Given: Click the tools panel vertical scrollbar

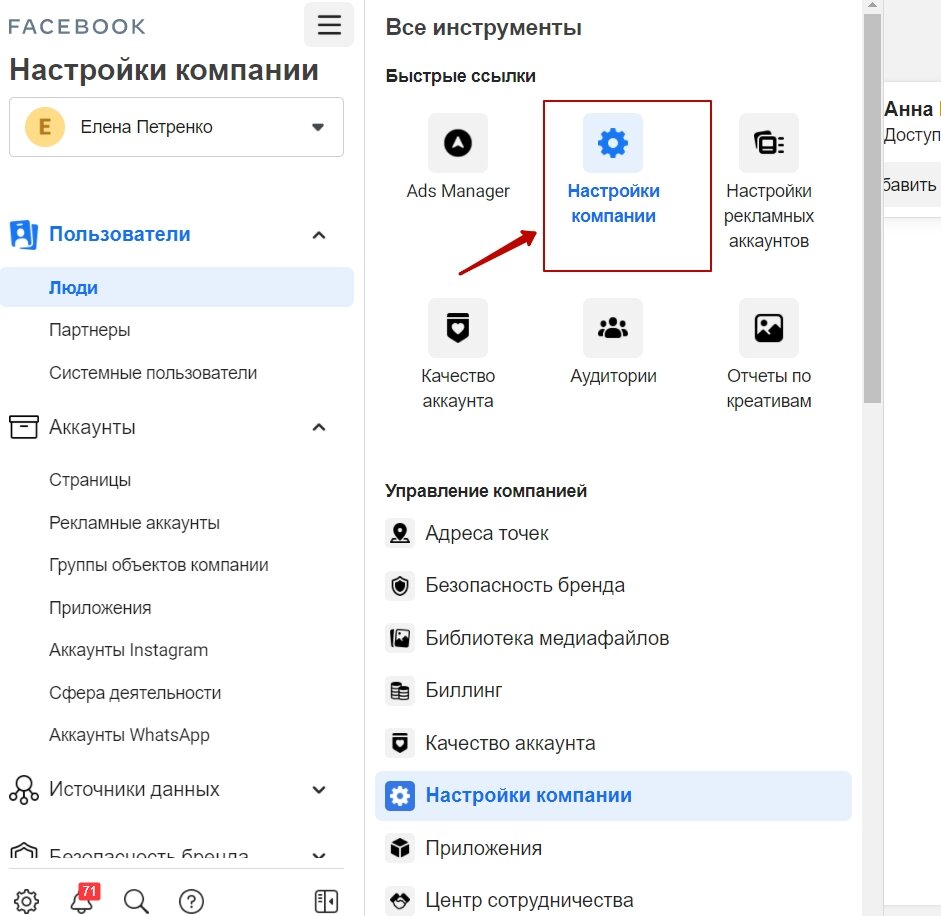Looking at the screenshot, I should pyautogui.click(x=872, y=208).
